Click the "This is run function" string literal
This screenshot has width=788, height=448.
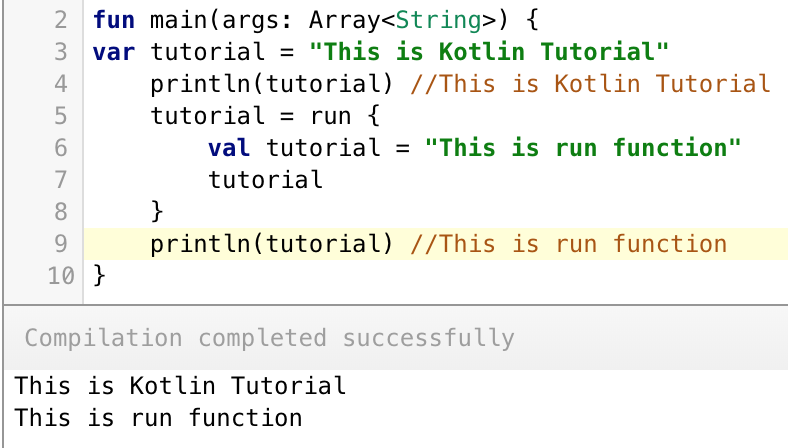(x=583, y=148)
